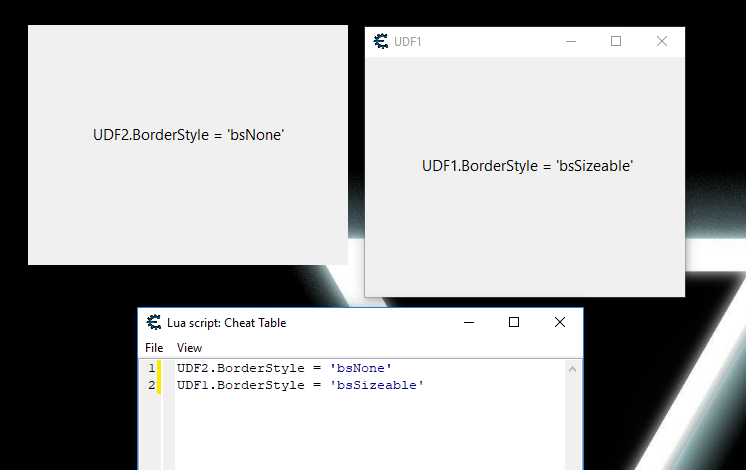This screenshot has height=470, width=746.
Task: Click line number 2 in the editor gutter
Action: tap(151, 385)
